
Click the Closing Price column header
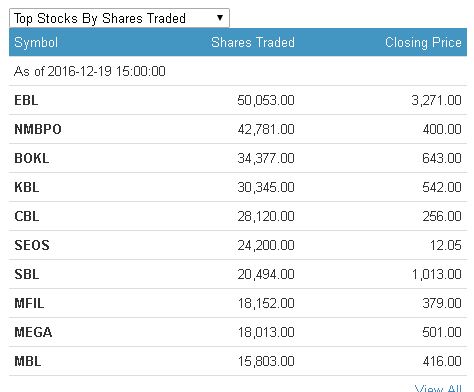coord(423,42)
